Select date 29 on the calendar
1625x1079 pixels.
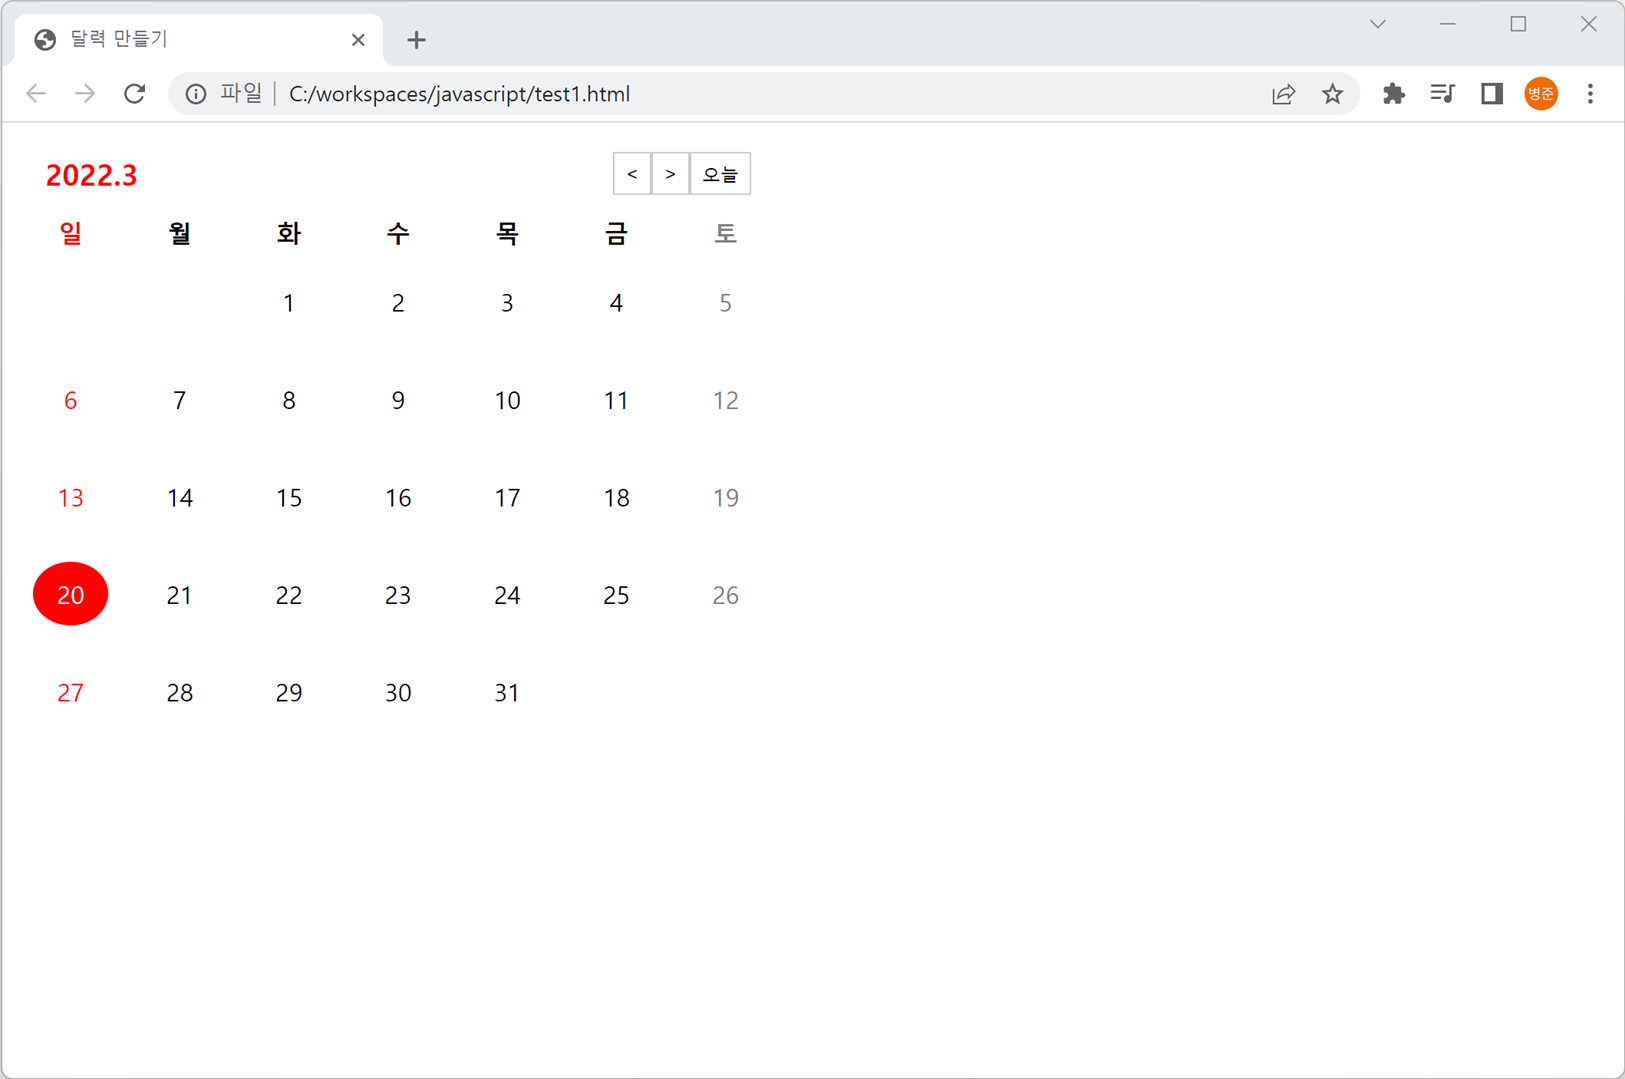(x=288, y=693)
